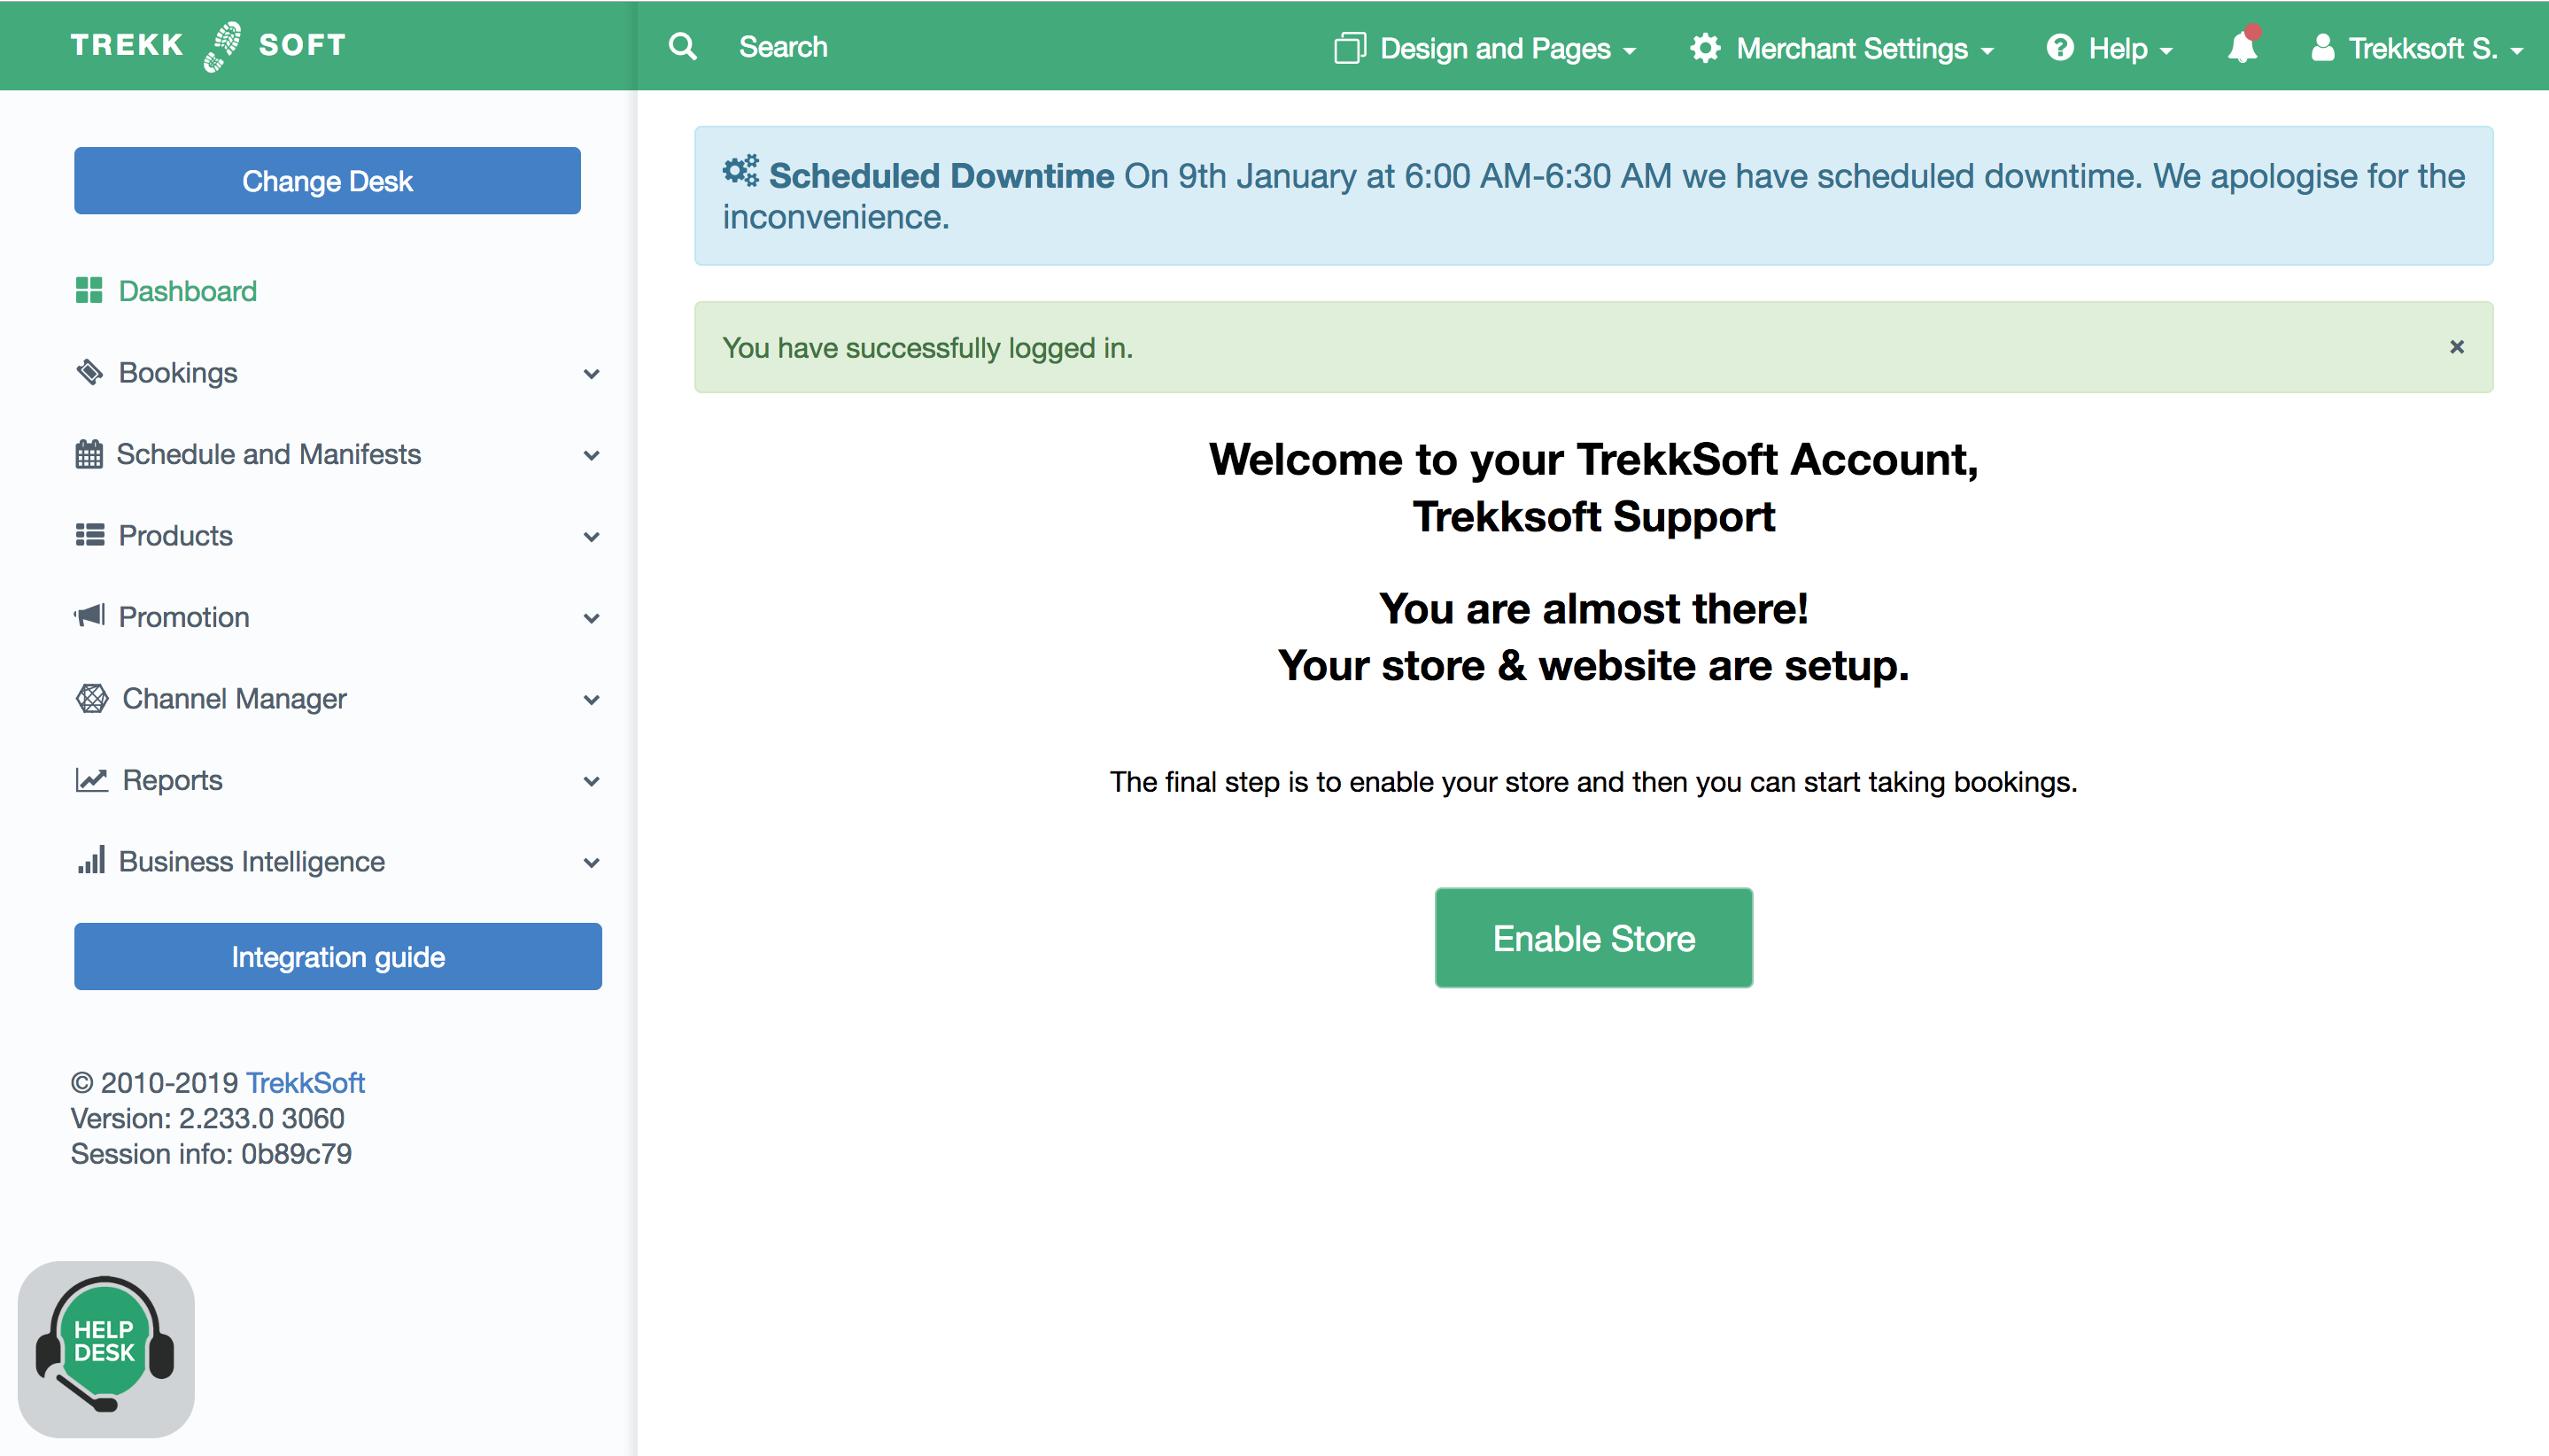Image resolution: width=2549 pixels, height=1456 pixels.
Task: Dismiss the successfully logged in message
Action: 2456,347
